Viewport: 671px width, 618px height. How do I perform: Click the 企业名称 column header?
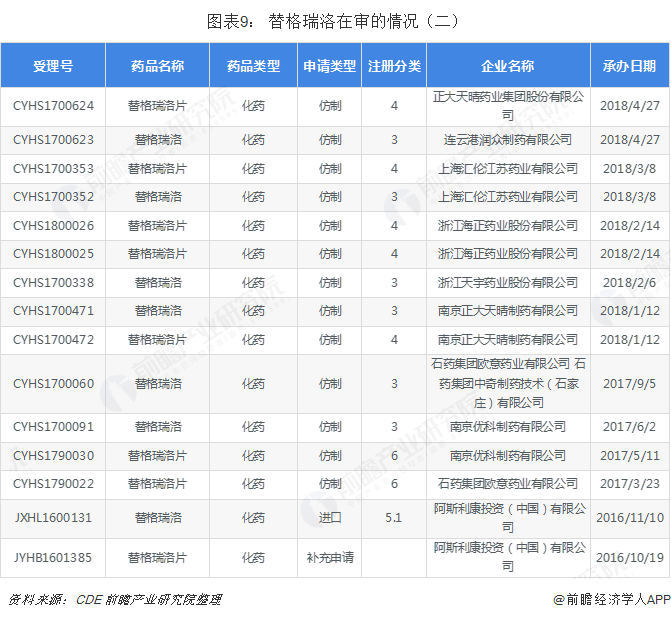click(x=508, y=65)
